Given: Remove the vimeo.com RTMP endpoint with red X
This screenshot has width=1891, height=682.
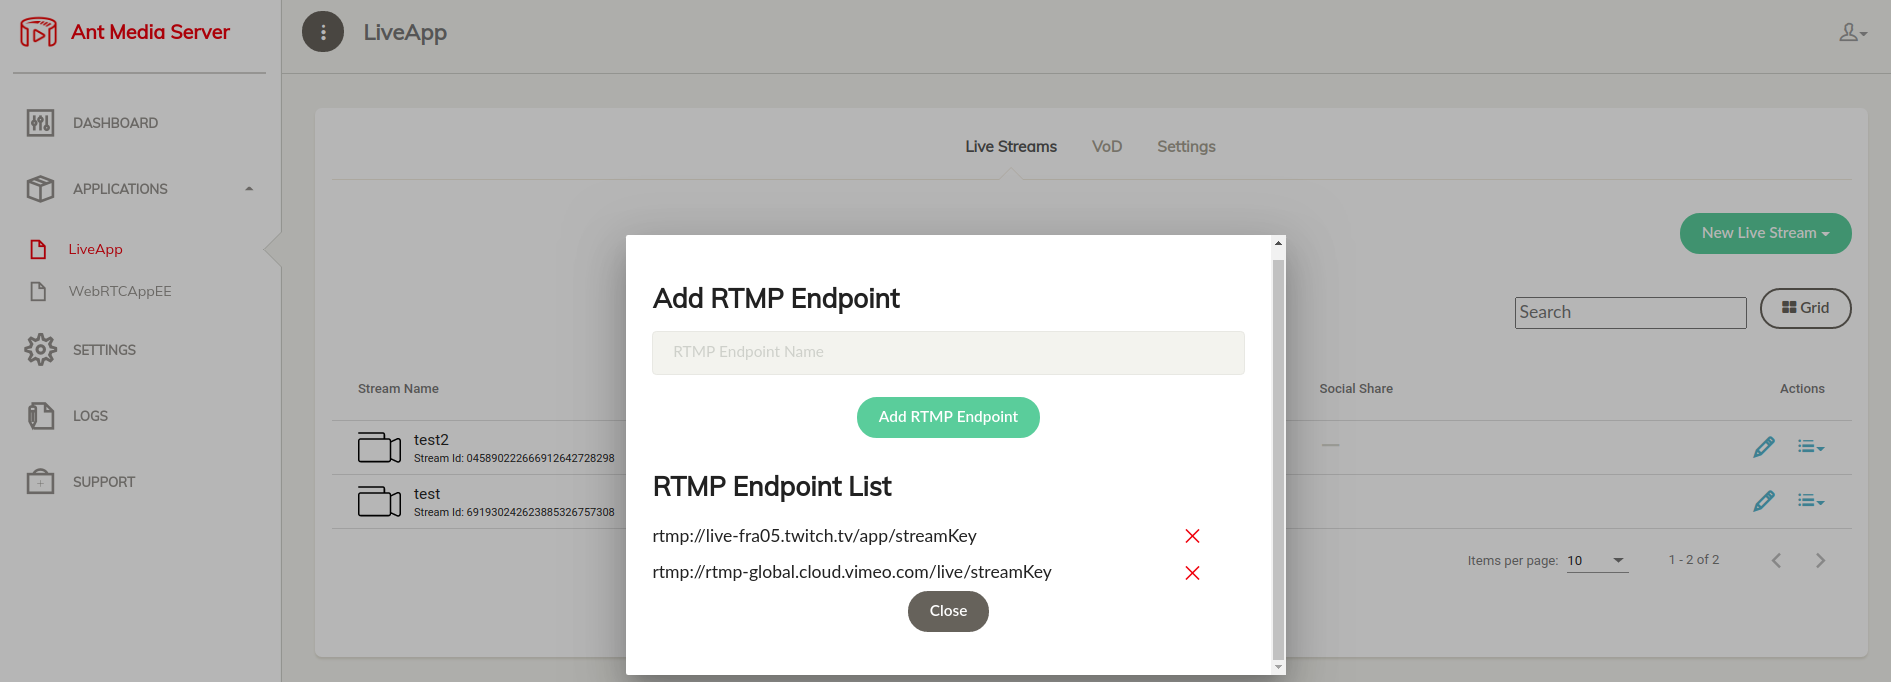Looking at the screenshot, I should (x=1192, y=573).
